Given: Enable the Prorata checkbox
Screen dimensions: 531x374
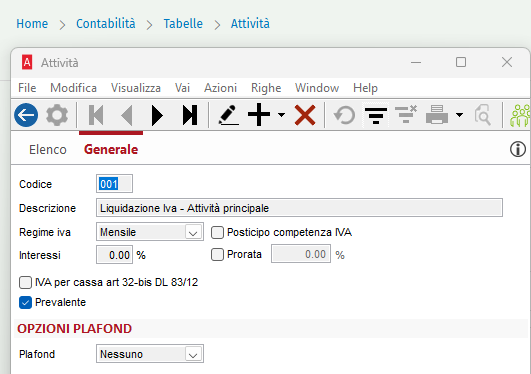Looking at the screenshot, I should point(217,254).
